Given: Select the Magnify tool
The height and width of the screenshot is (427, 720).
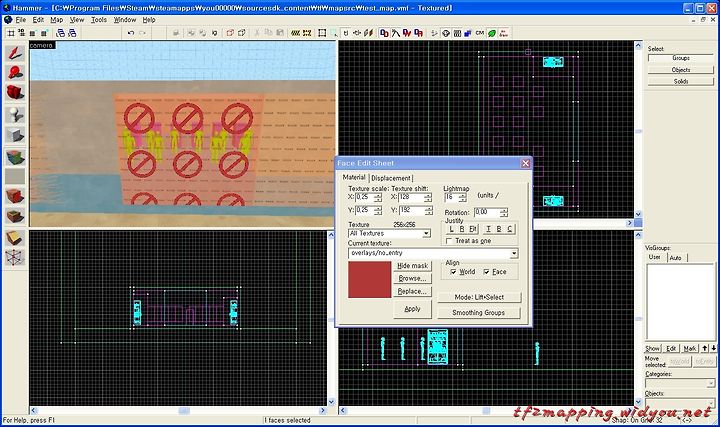Looking at the screenshot, I should [x=15, y=73].
